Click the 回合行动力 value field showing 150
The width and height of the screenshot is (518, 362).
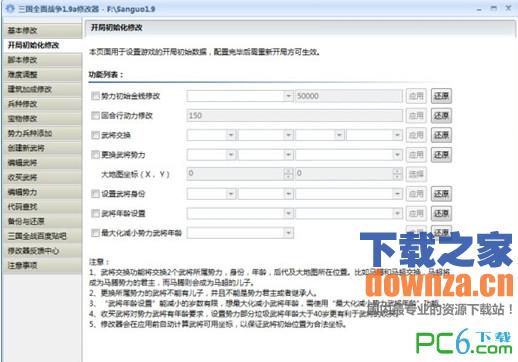click(x=294, y=116)
